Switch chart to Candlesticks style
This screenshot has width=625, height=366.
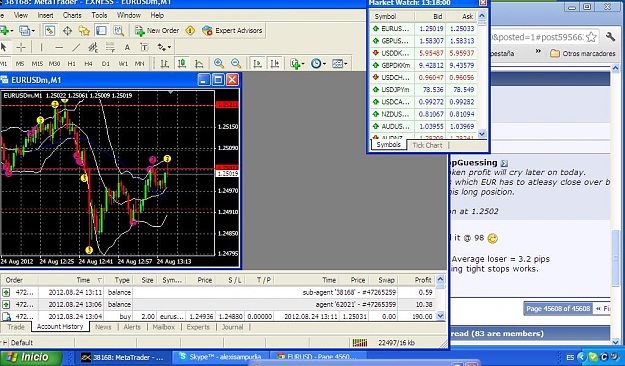182,63
